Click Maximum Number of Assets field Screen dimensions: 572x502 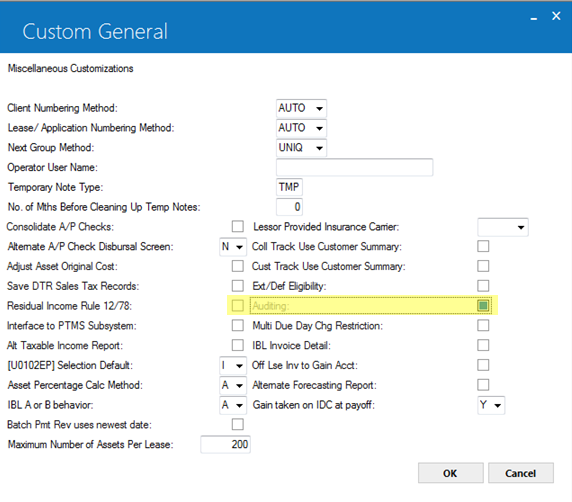click(x=225, y=444)
